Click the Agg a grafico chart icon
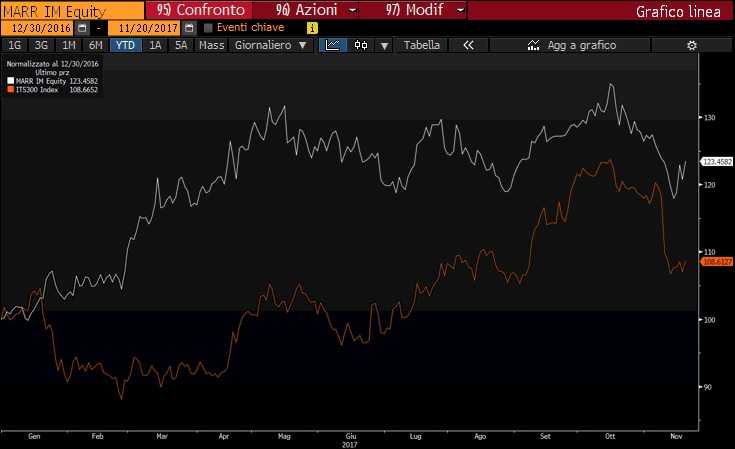 tap(533, 45)
